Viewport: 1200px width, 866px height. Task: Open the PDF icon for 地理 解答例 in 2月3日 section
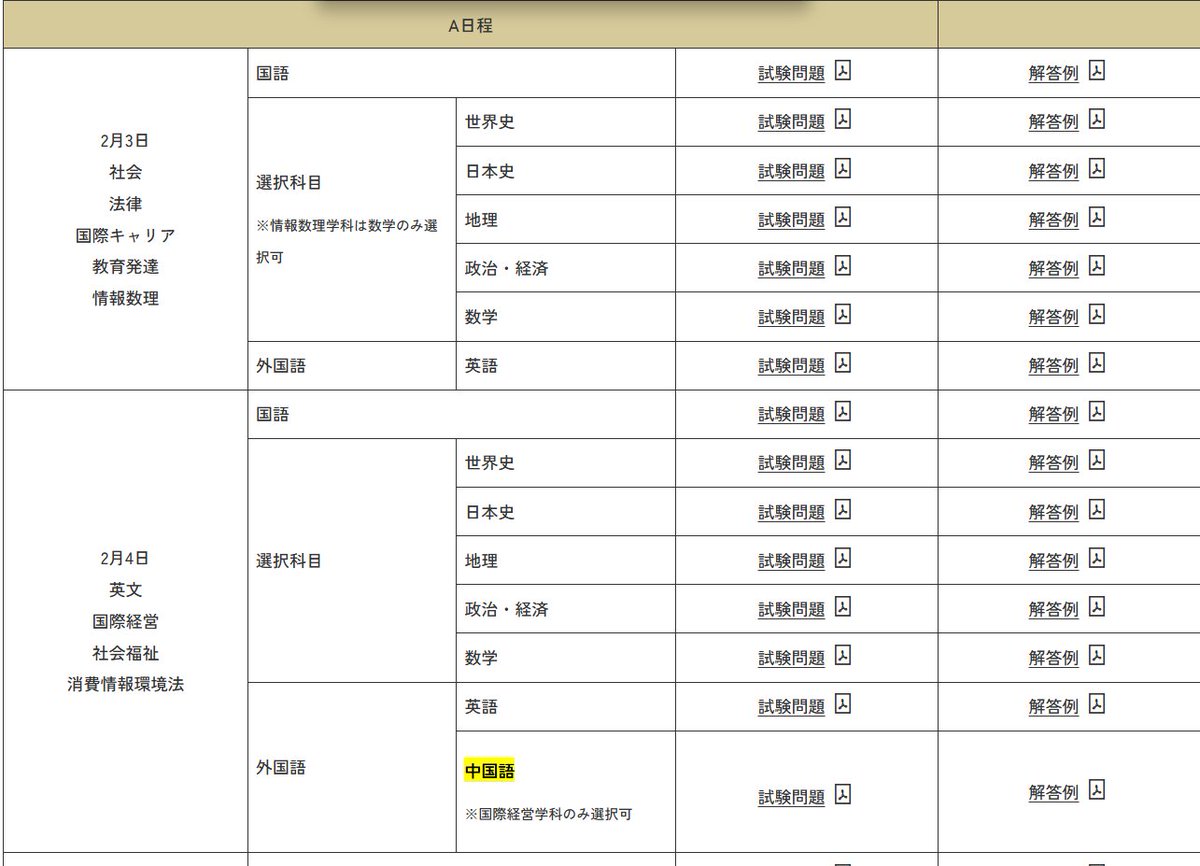tap(1098, 219)
